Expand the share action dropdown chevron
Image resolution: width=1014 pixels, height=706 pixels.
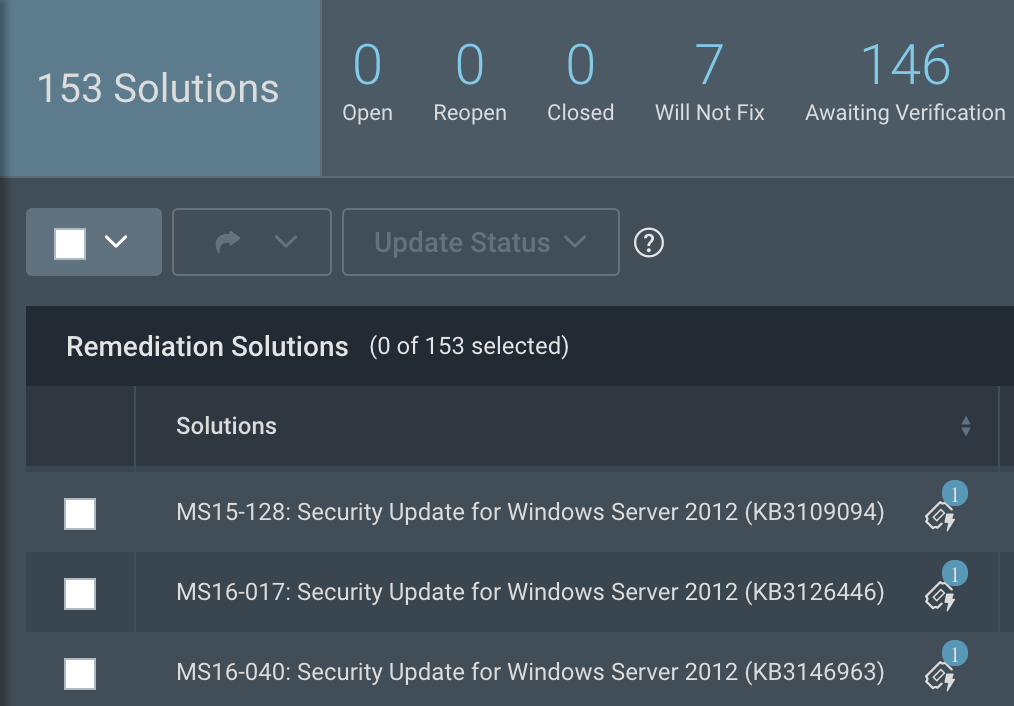(286, 242)
